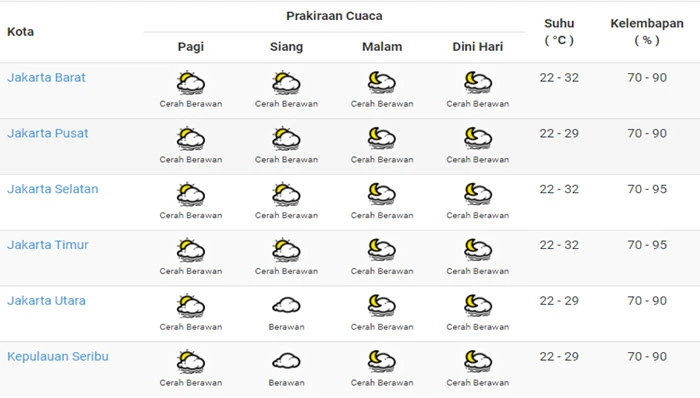This screenshot has width=700, height=398.
Task: Click Jakarta Utara Siang cloudy icon
Action: coord(286,306)
